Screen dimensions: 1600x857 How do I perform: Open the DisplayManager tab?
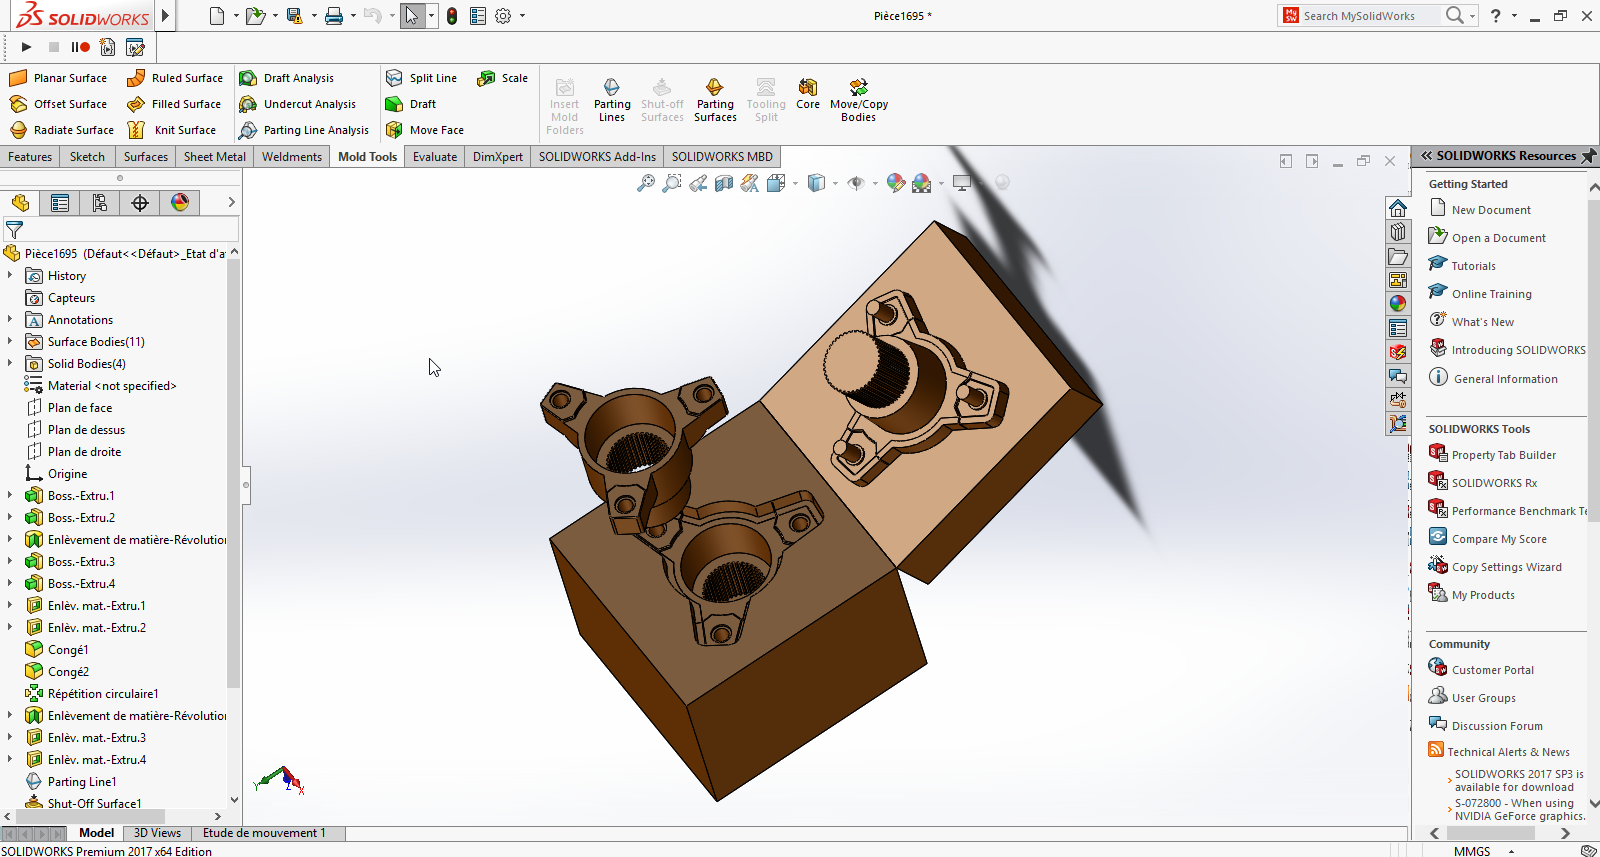[x=180, y=203]
